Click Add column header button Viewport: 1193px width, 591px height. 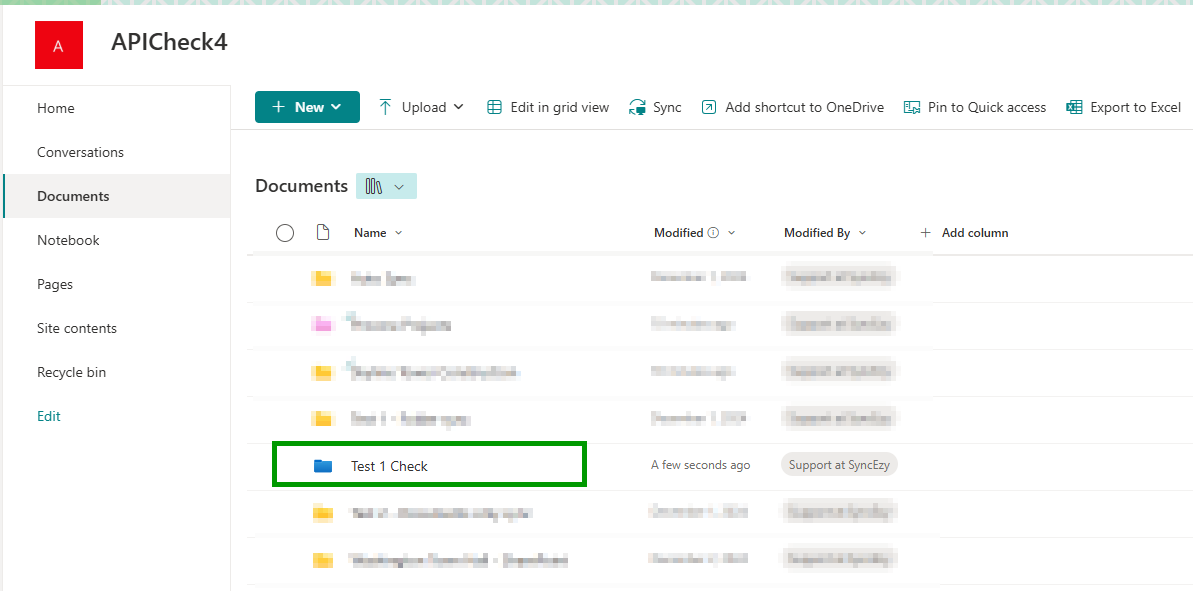tap(964, 233)
